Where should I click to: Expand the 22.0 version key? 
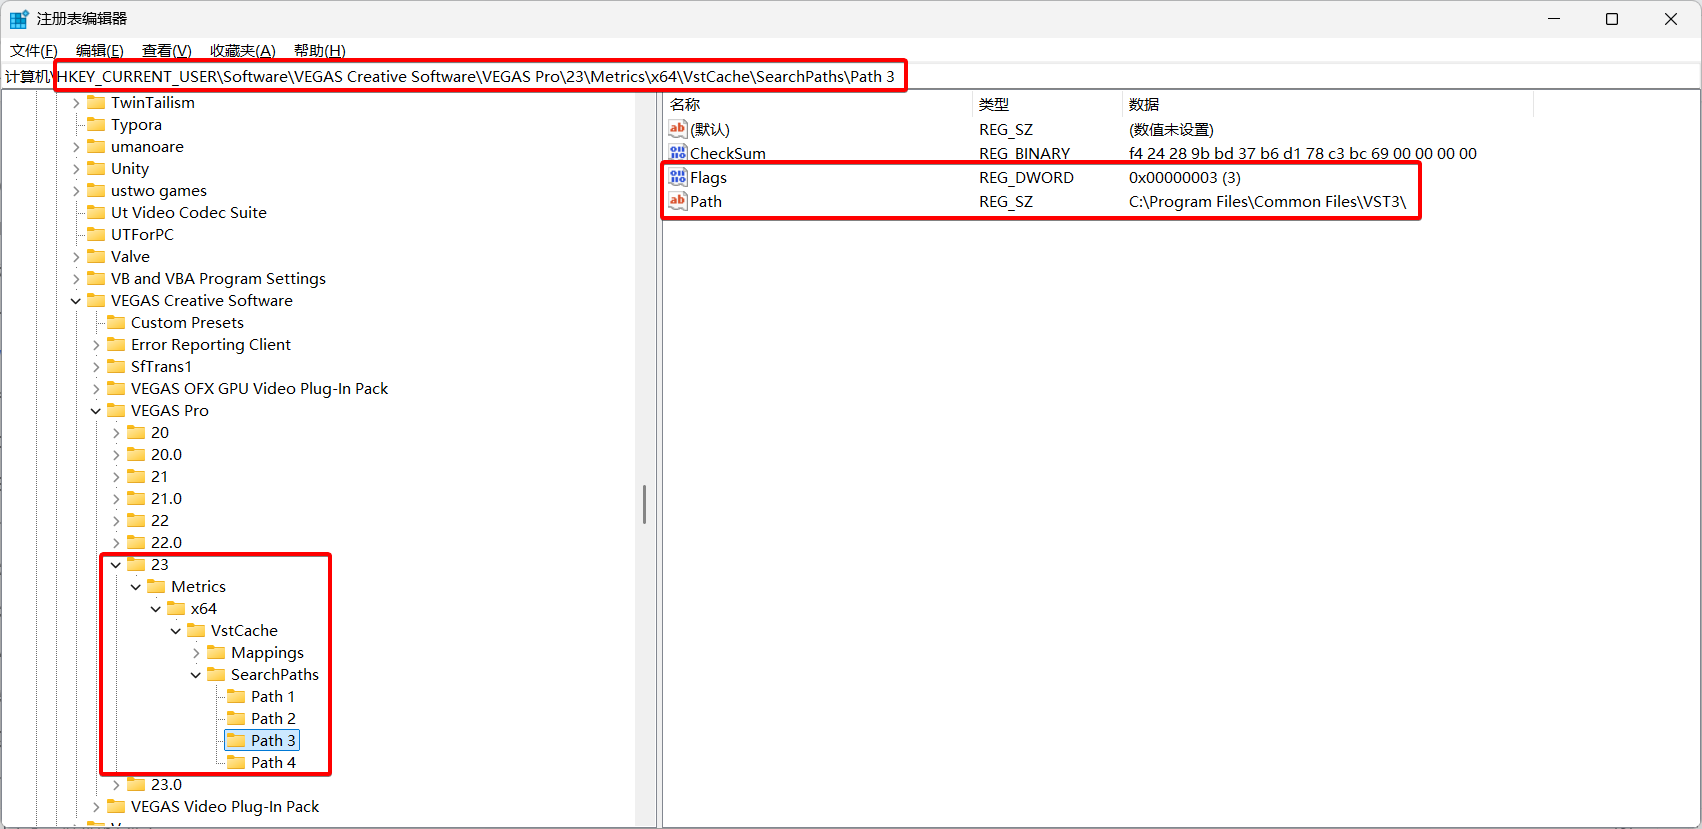(116, 543)
